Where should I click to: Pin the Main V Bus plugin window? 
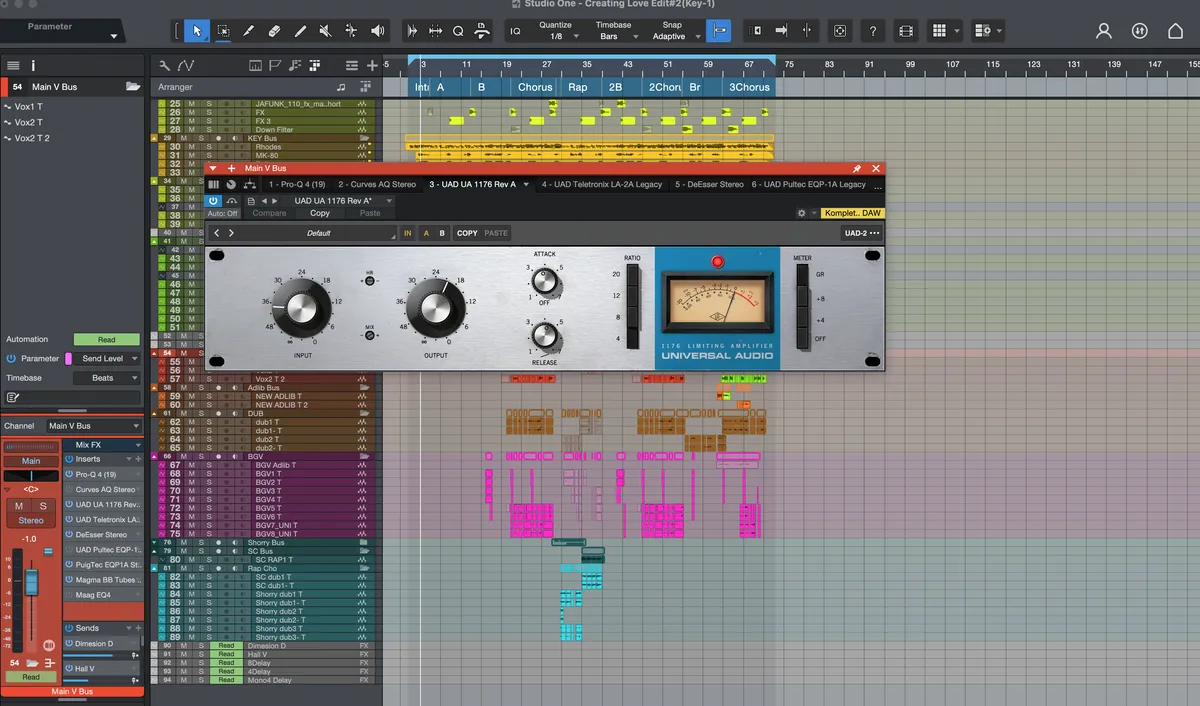(x=857, y=169)
